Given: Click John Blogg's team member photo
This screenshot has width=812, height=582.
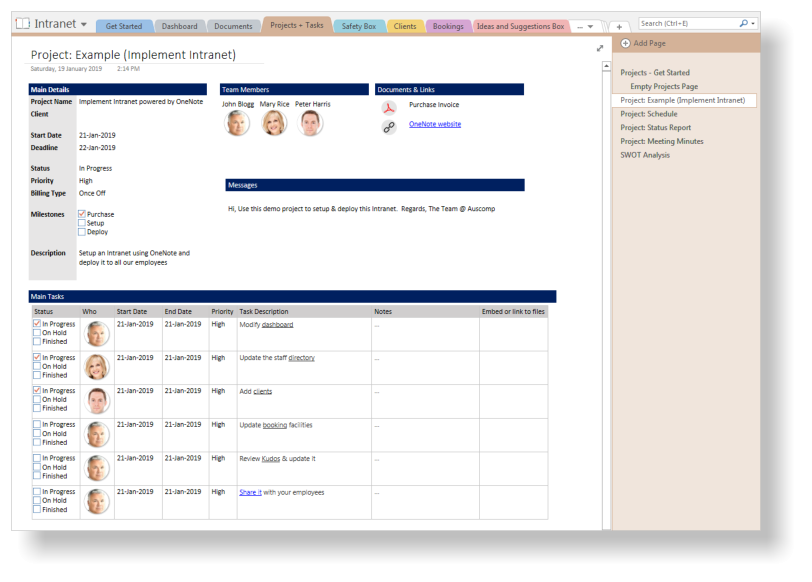Looking at the screenshot, I should [x=237, y=123].
